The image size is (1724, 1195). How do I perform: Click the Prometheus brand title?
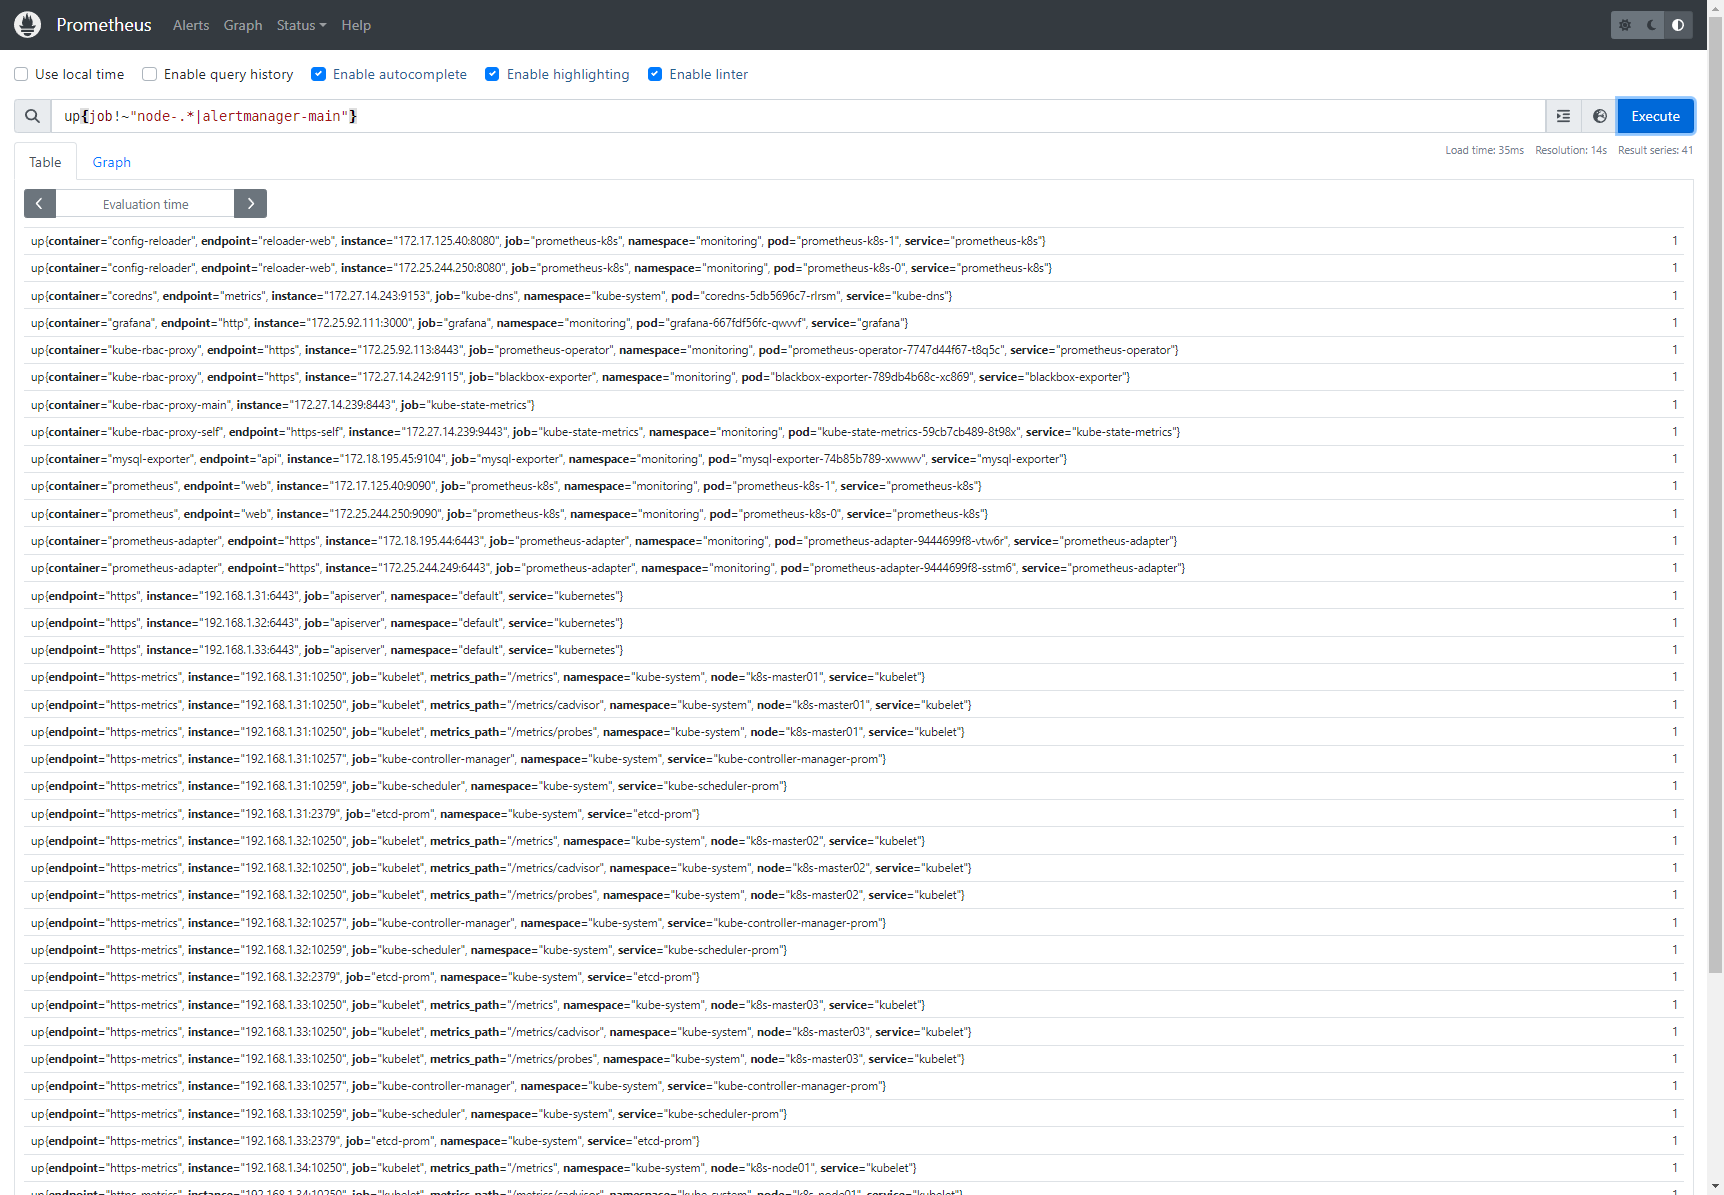(x=104, y=25)
